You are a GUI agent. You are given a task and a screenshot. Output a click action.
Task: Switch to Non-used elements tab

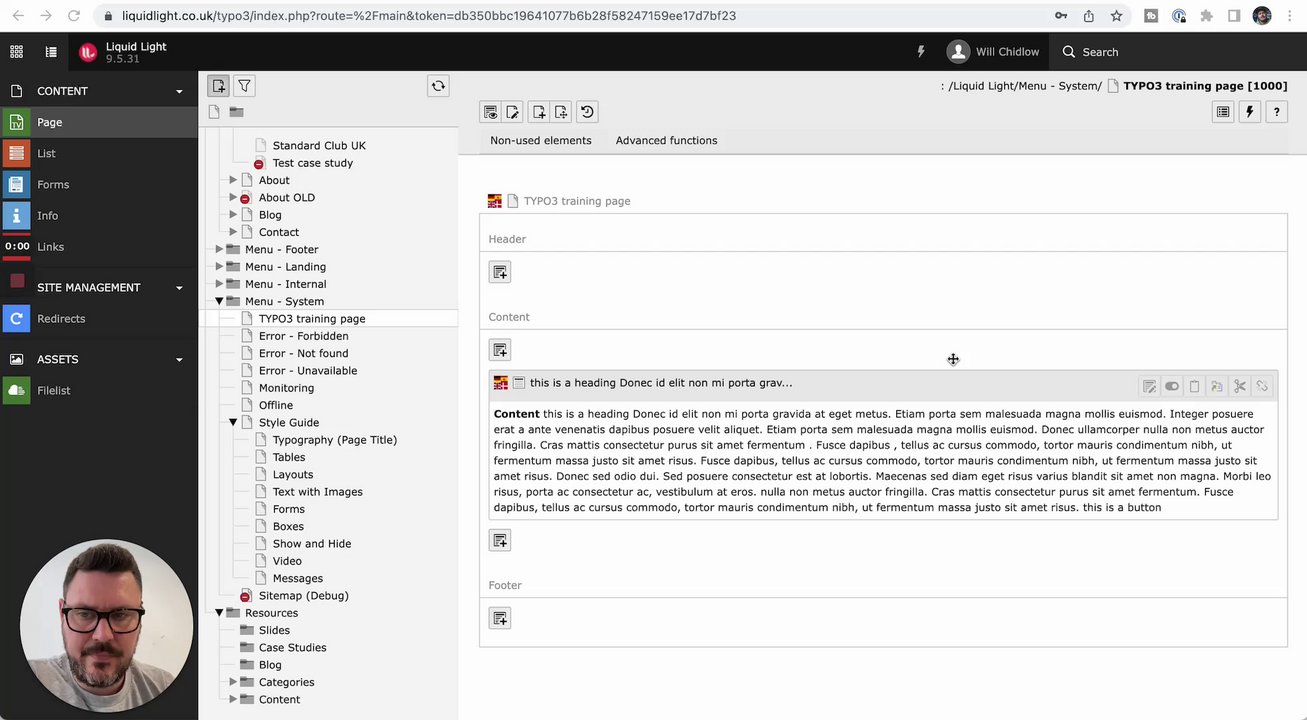click(x=540, y=140)
